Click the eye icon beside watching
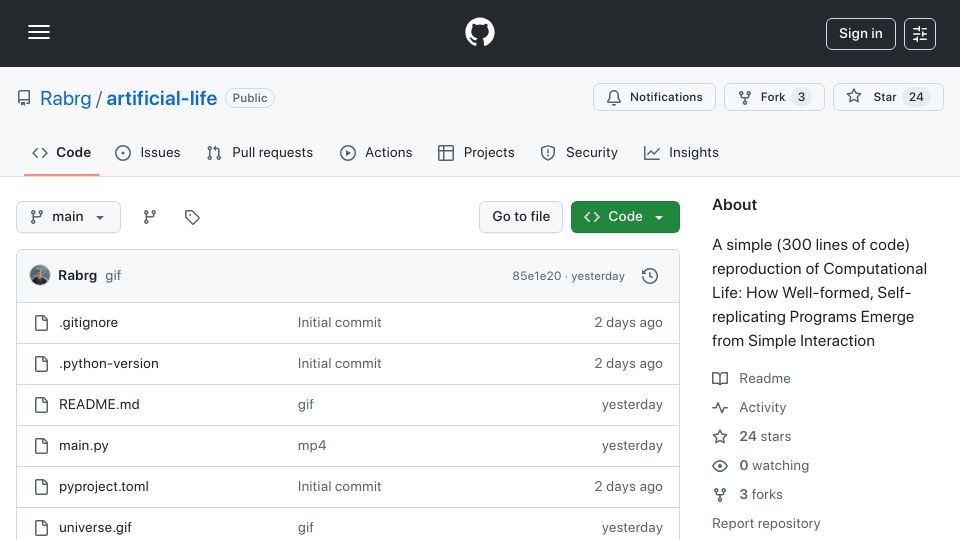The image size is (960, 540). [x=720, y=466]
